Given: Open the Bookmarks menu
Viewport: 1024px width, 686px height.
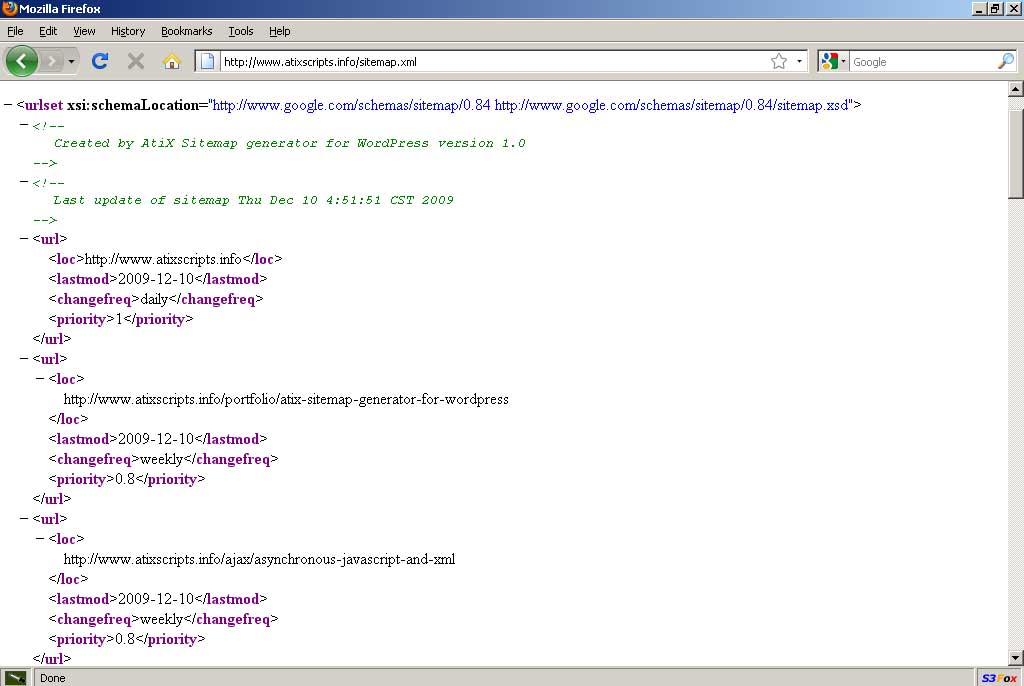Looking at the screenshot, I should (x=187, y=31).
